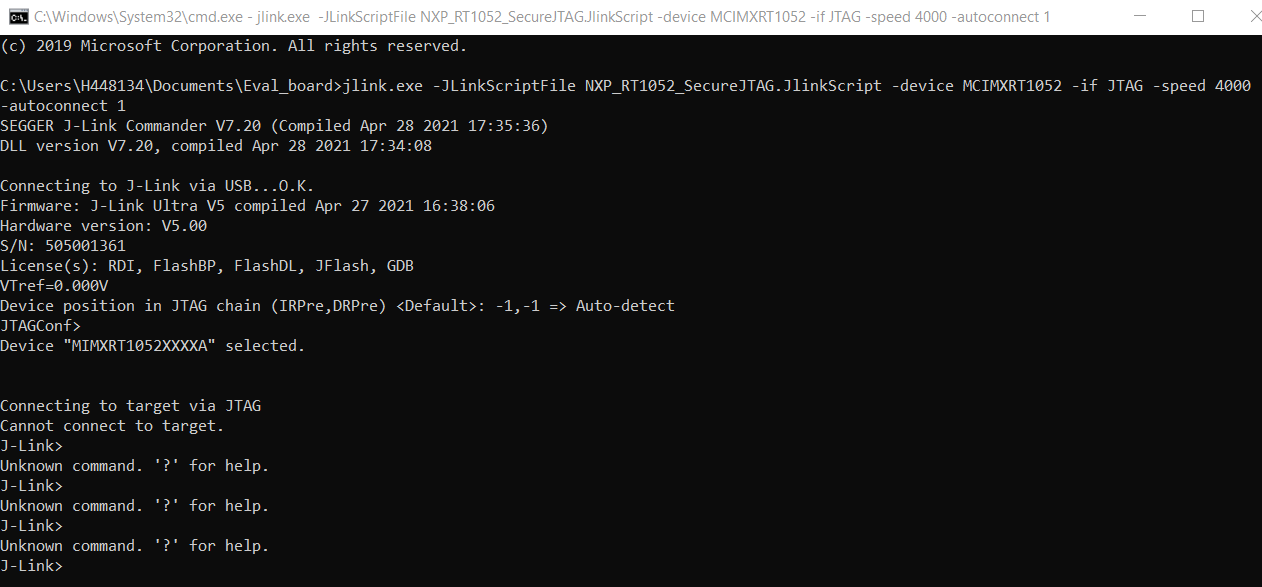Viewport: 1262px width, 587px height.
Task: Click the License(s) RDI FlashBP line
Action: (x=205, y=265)
